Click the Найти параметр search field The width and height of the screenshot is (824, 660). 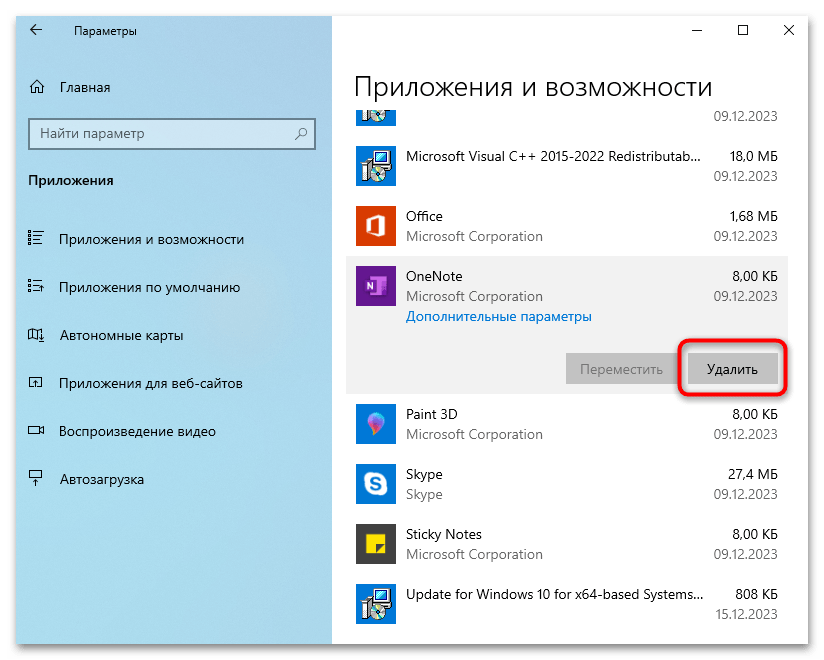click(x=160, y=133)
